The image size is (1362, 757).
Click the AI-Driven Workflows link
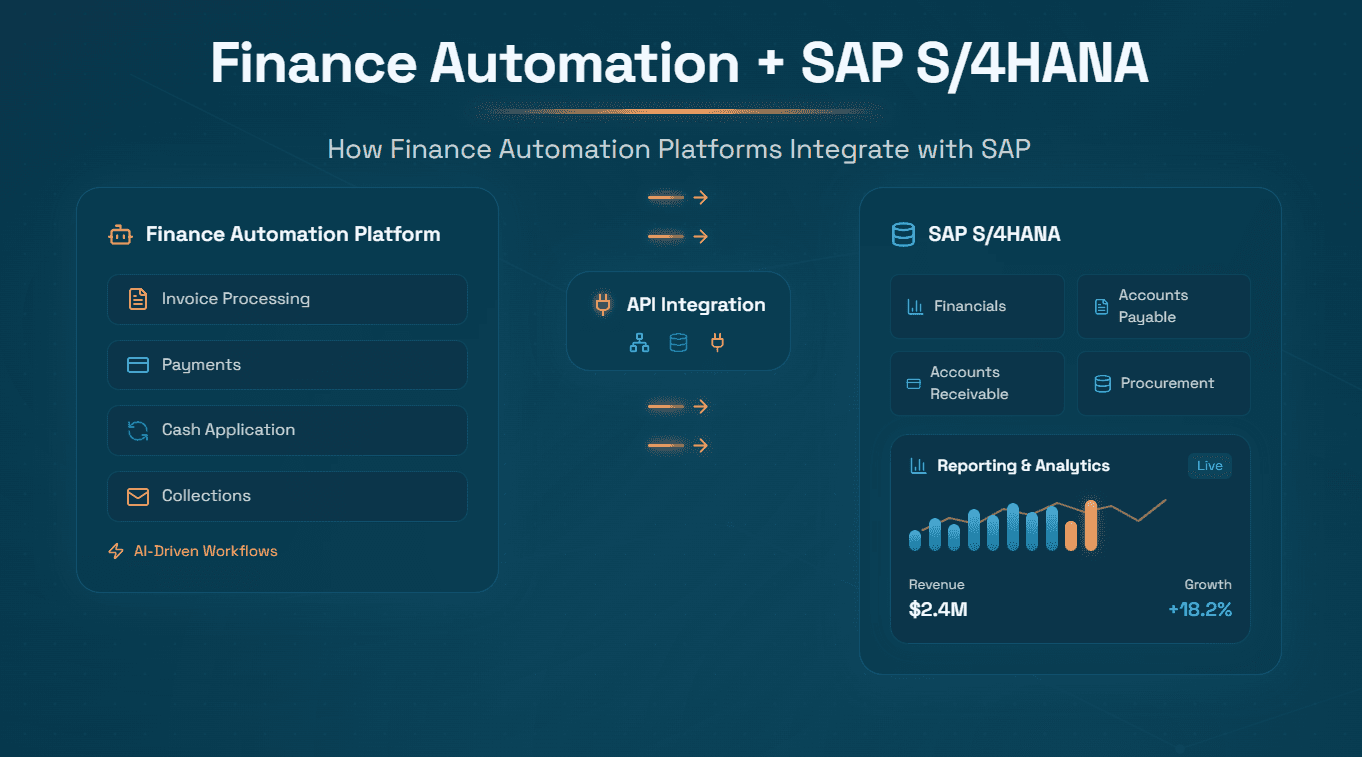pos(206,551)
